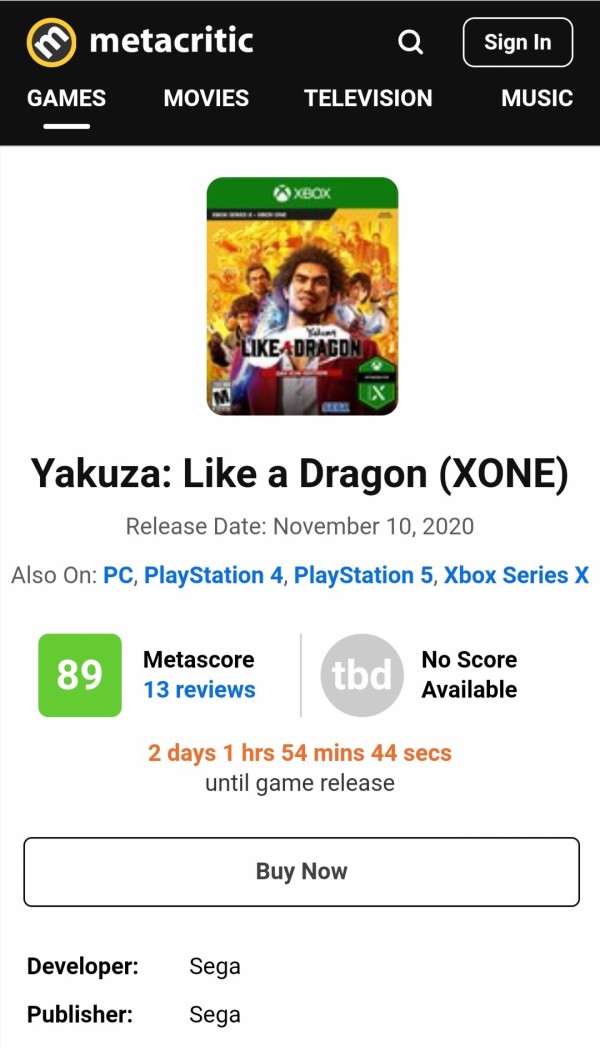Open the Xbox Series X version
The height and width of the screenshot is (1048, 600).
coord(516,576)
